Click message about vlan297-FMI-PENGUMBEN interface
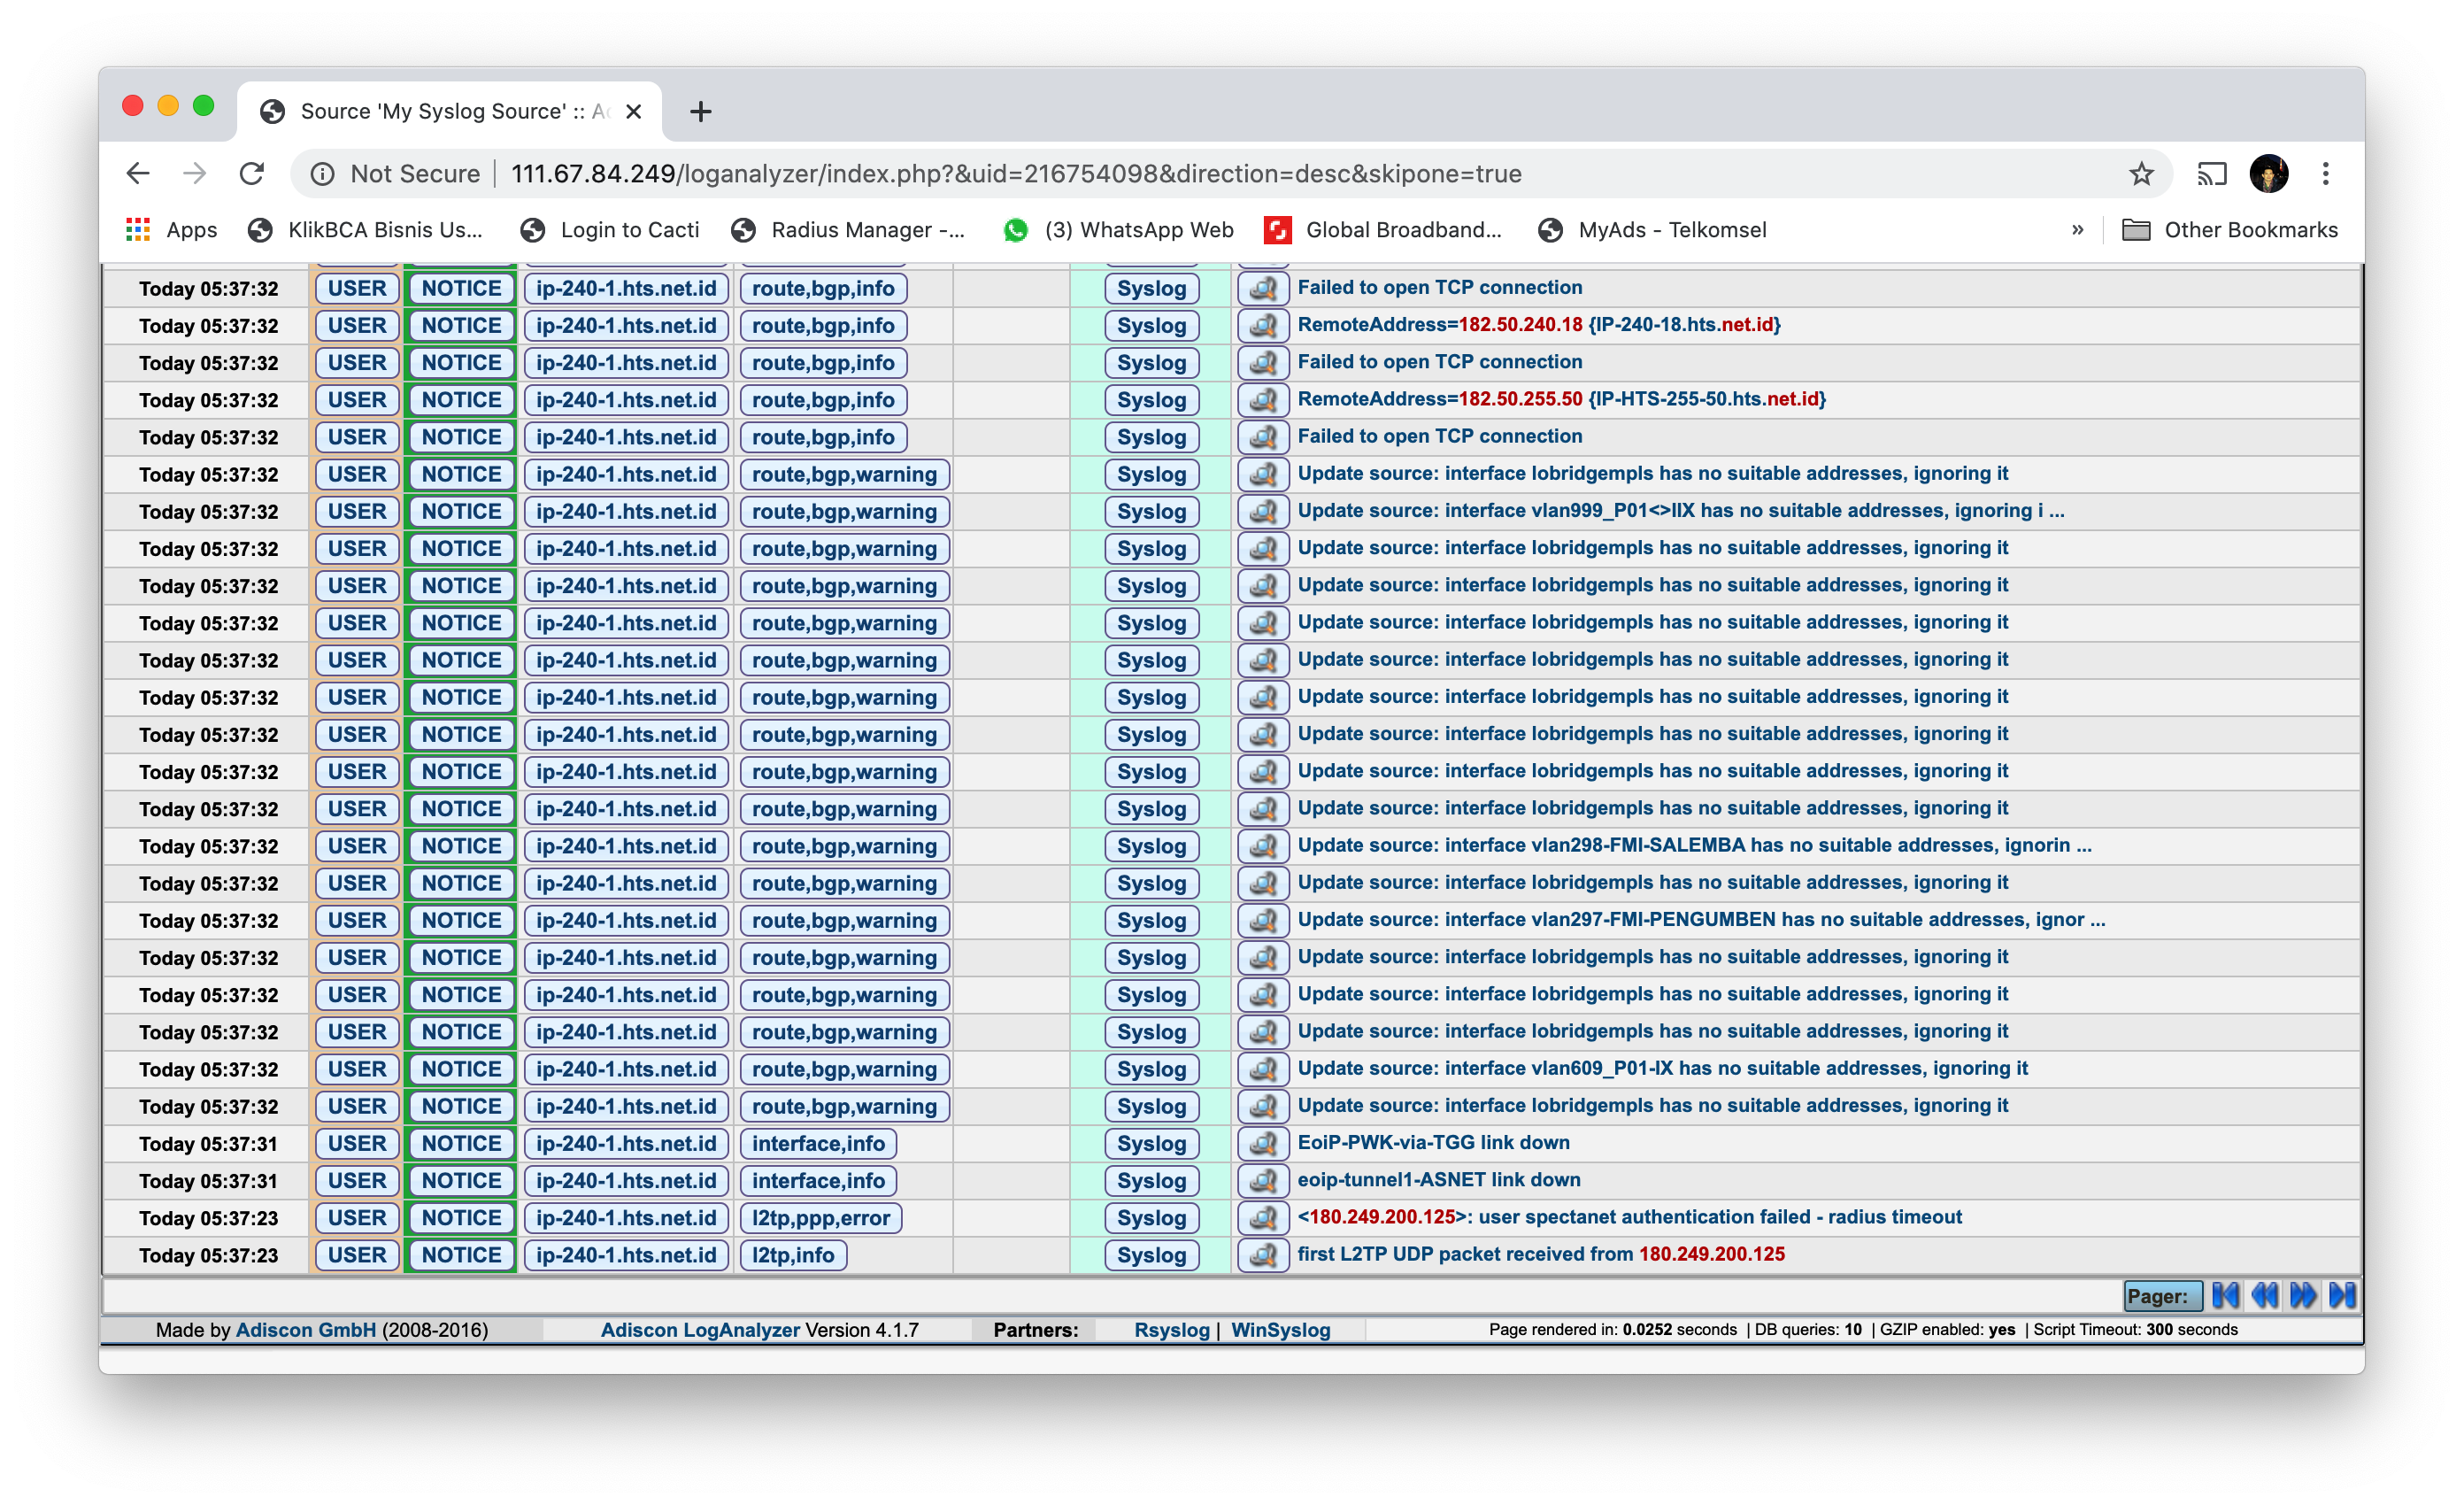The image size is (2464, 1505). 1701,920
